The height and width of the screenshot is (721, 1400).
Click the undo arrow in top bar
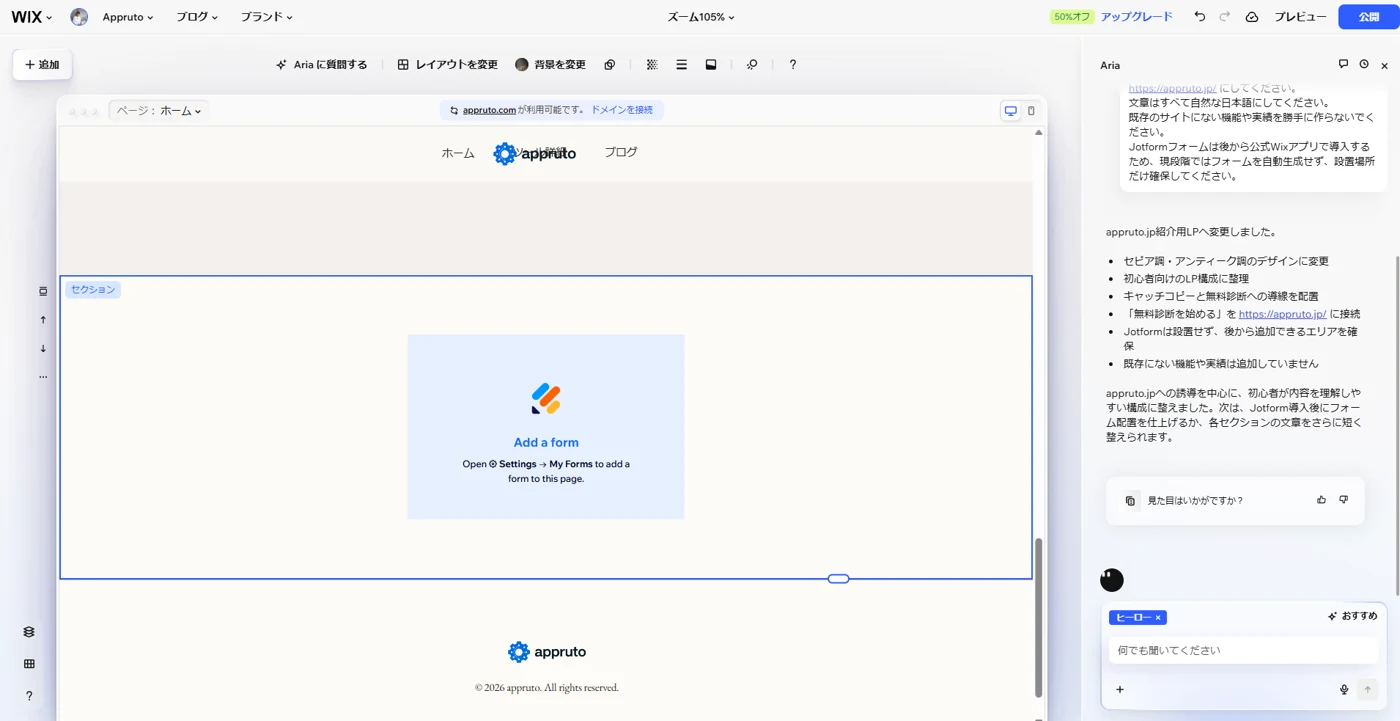coord(1200,17)
